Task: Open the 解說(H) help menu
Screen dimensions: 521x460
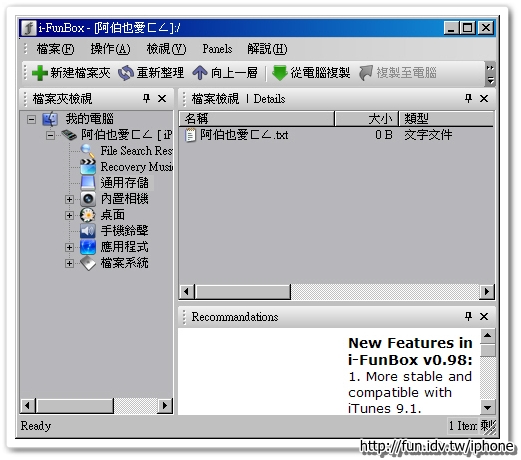Action: [x=267, y=49]
